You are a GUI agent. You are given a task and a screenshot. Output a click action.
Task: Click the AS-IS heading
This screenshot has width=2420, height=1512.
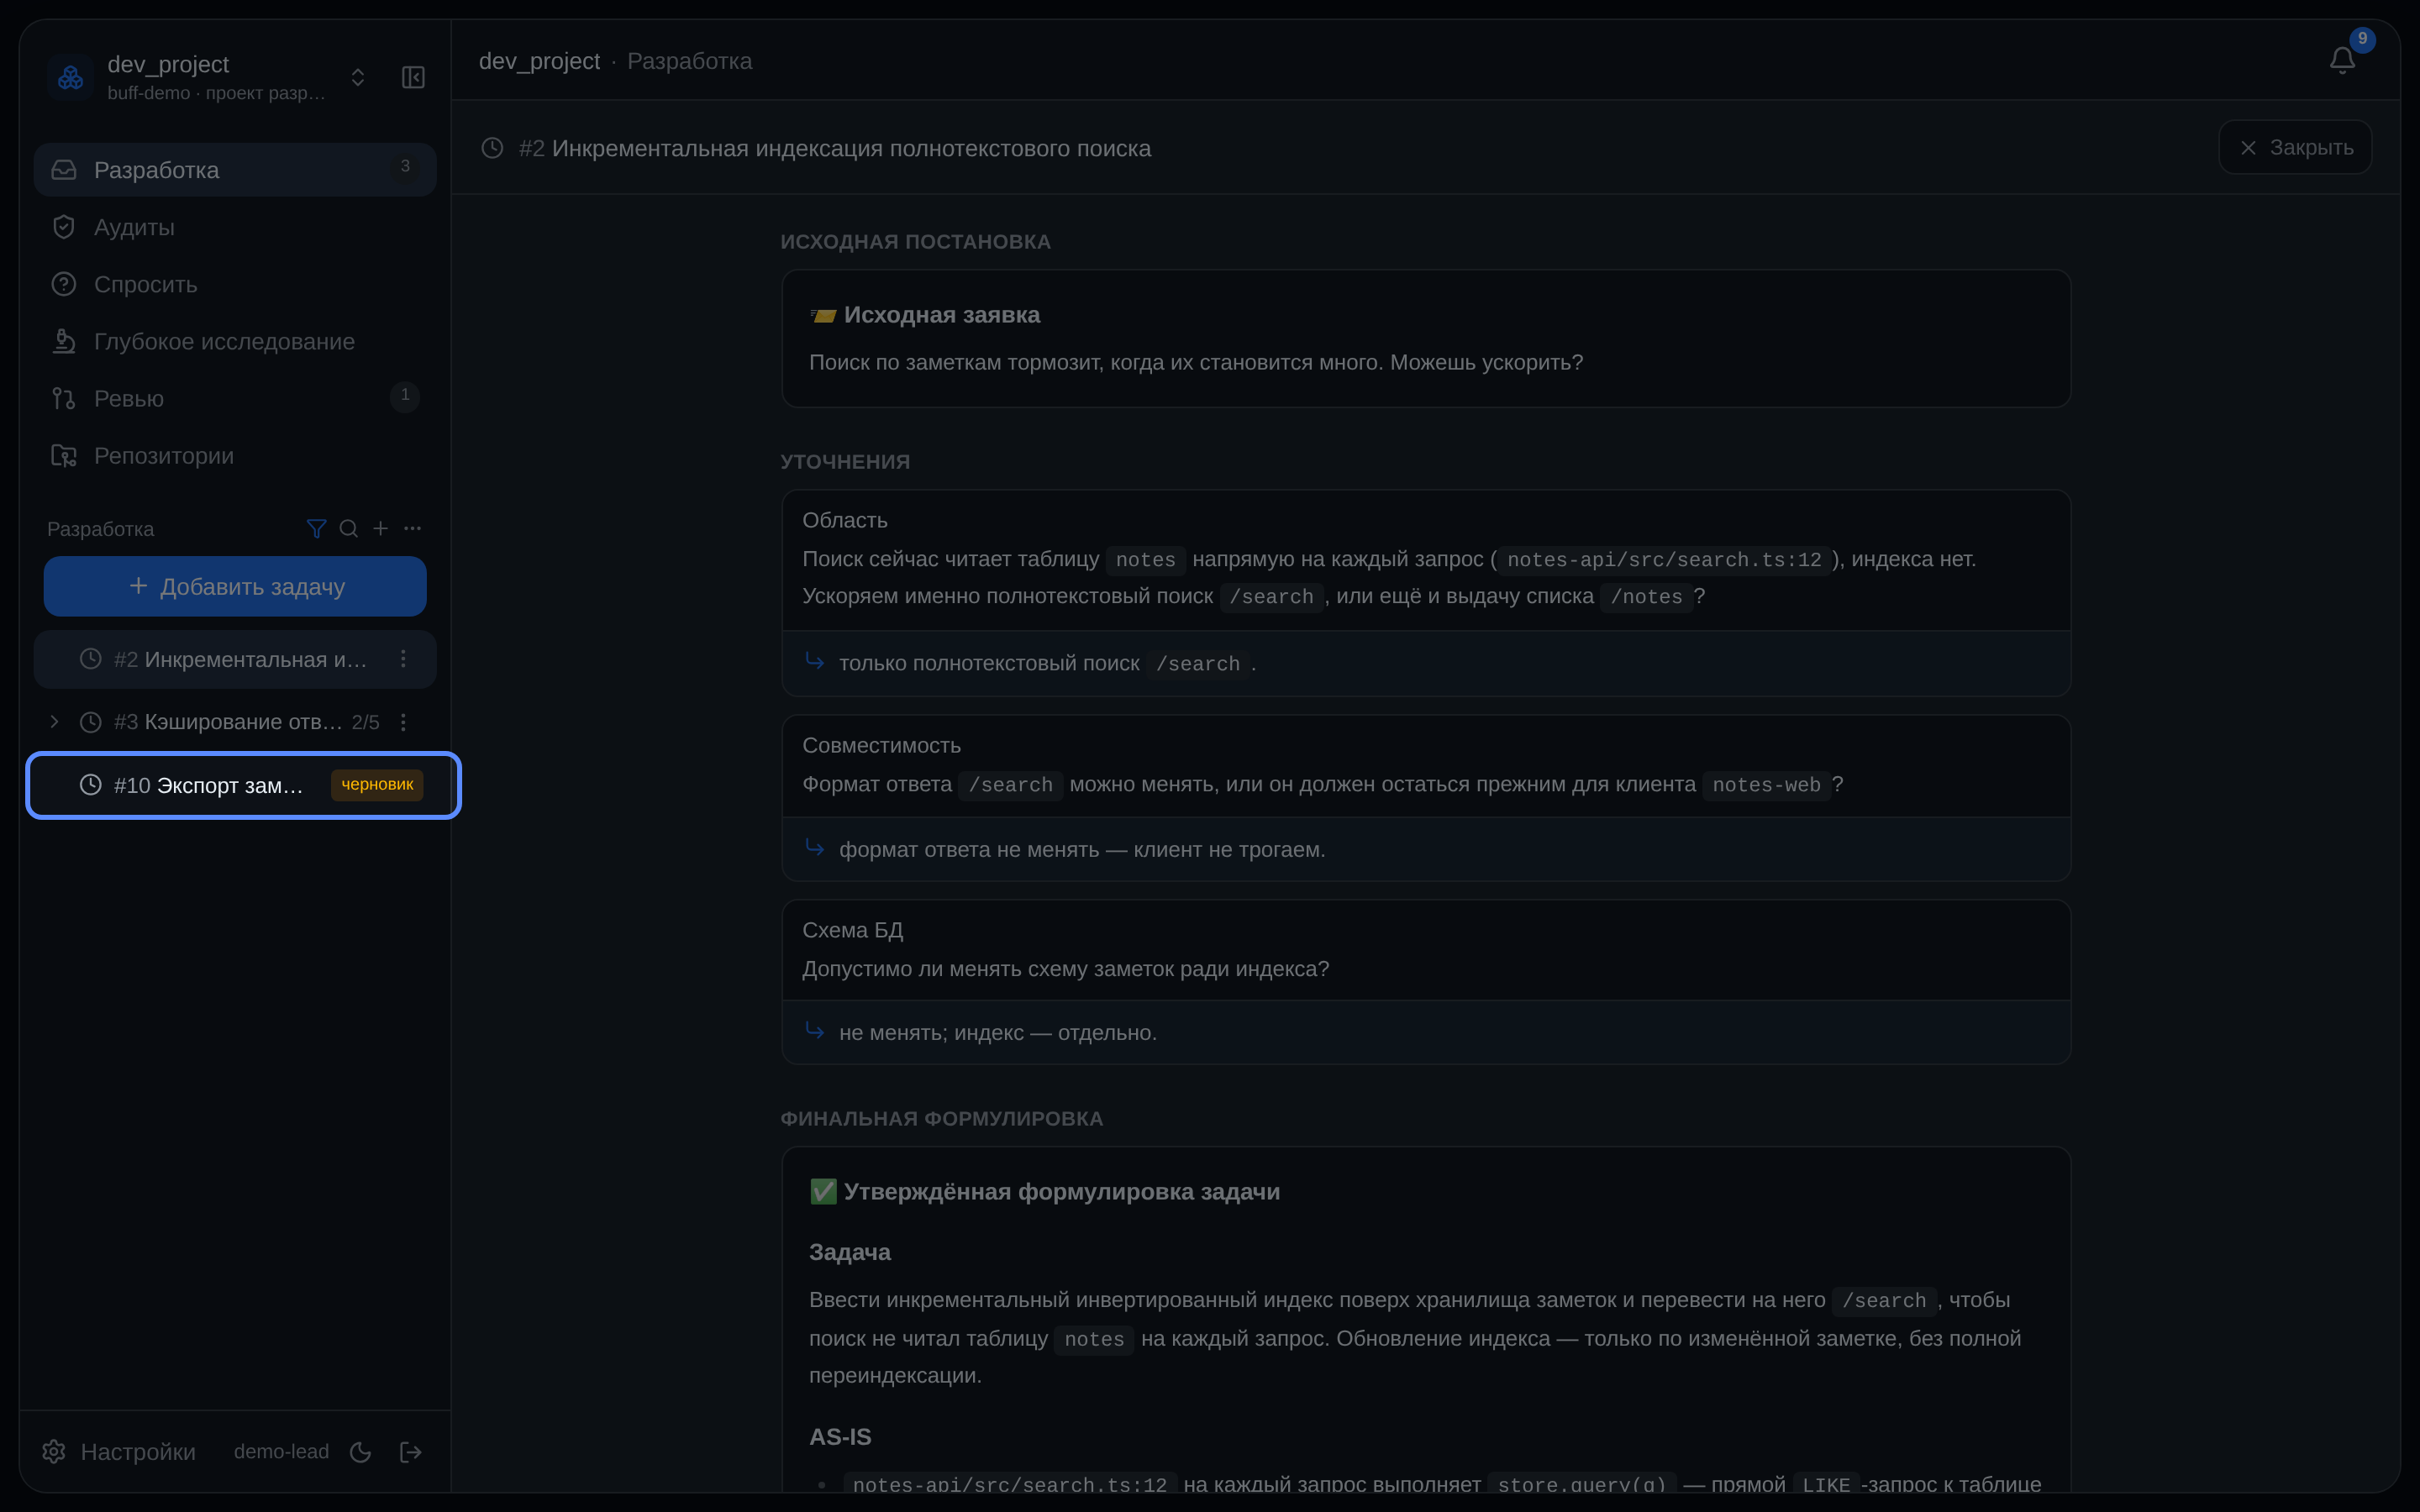coord(840,1437)
